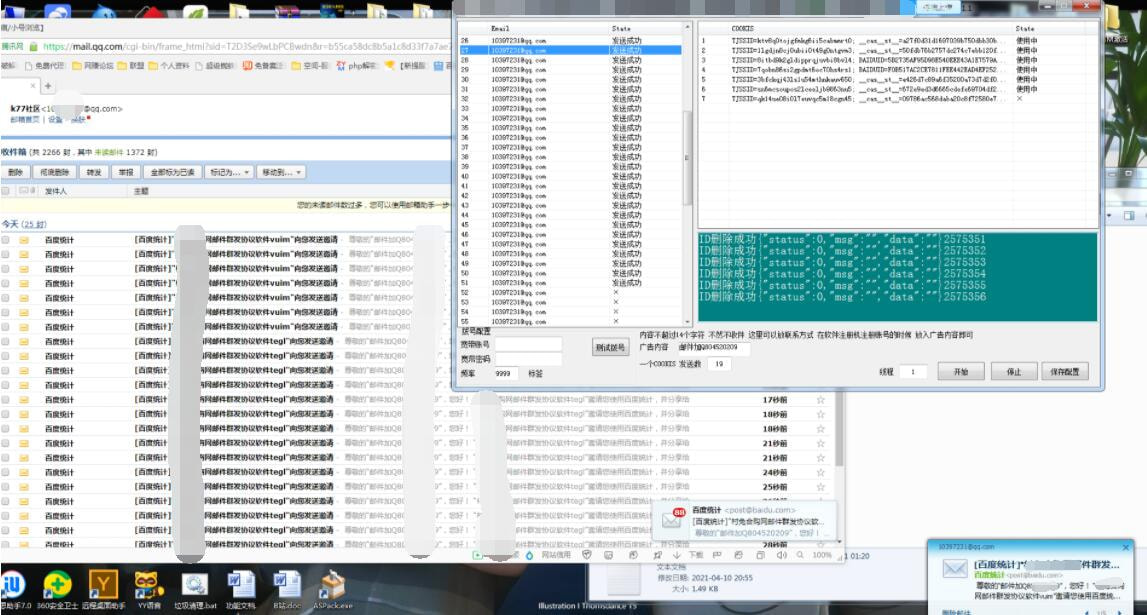The image size is (1147, 615).
Task: Click the Email list vertical scrollbar in tool
Action: pyautogui.click(x=687, y=174)
